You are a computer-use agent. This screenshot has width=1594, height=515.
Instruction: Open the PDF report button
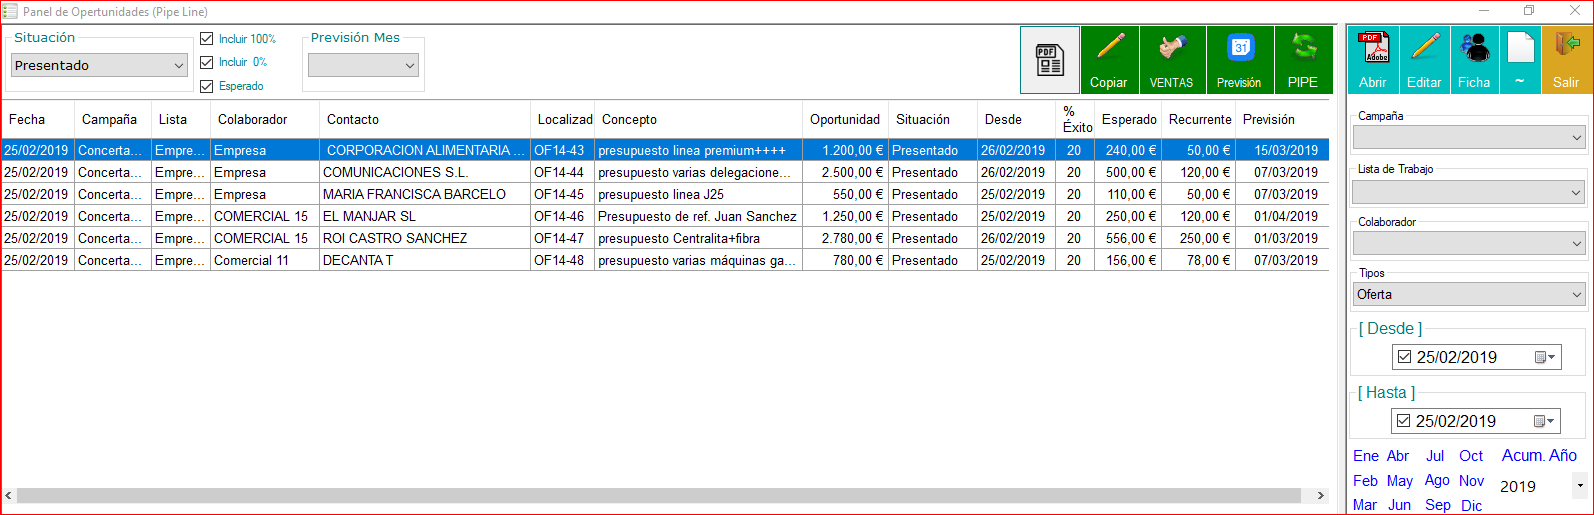[x=1049, y=60]
